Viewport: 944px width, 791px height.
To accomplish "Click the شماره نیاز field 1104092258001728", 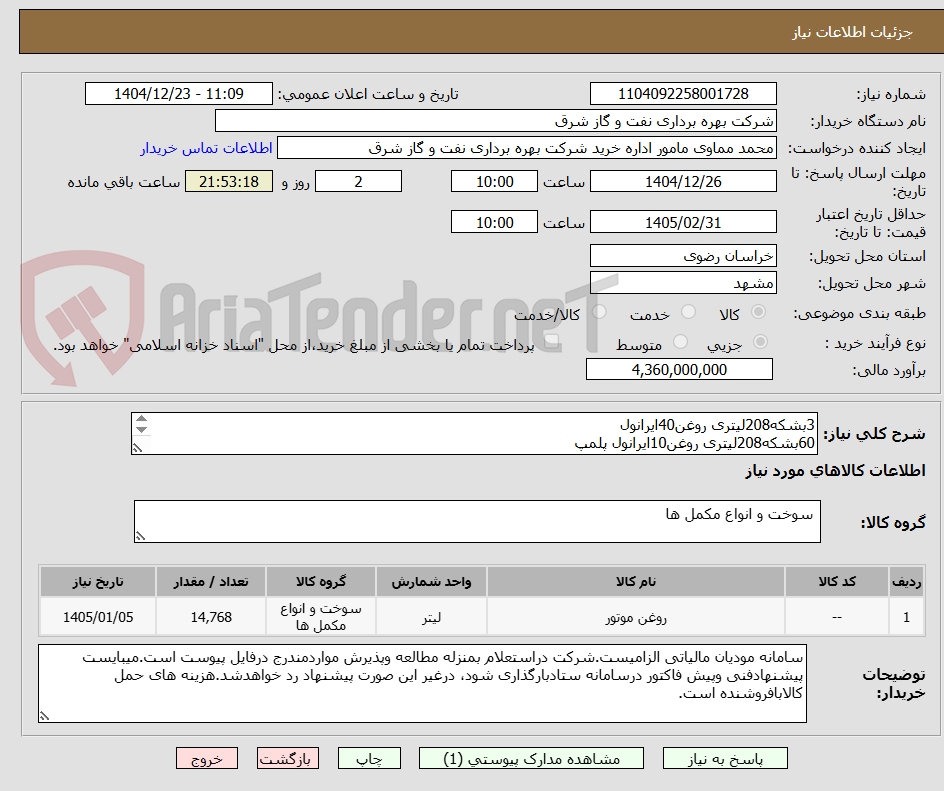I will point(683,94).
